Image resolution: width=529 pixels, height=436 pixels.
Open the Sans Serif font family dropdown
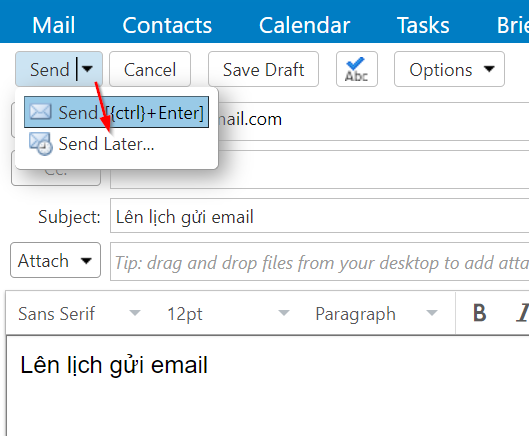(79, 314)
